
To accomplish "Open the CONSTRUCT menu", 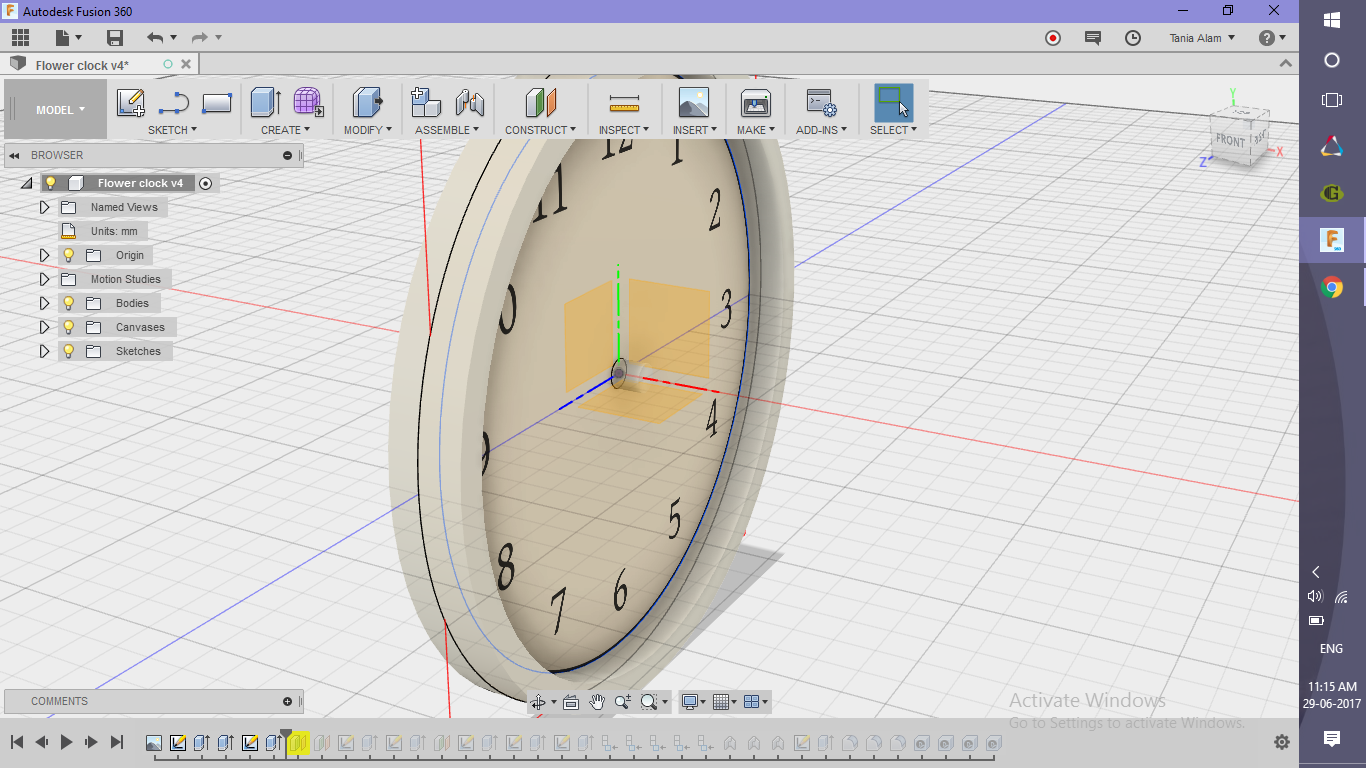I will tap(540, 130).
